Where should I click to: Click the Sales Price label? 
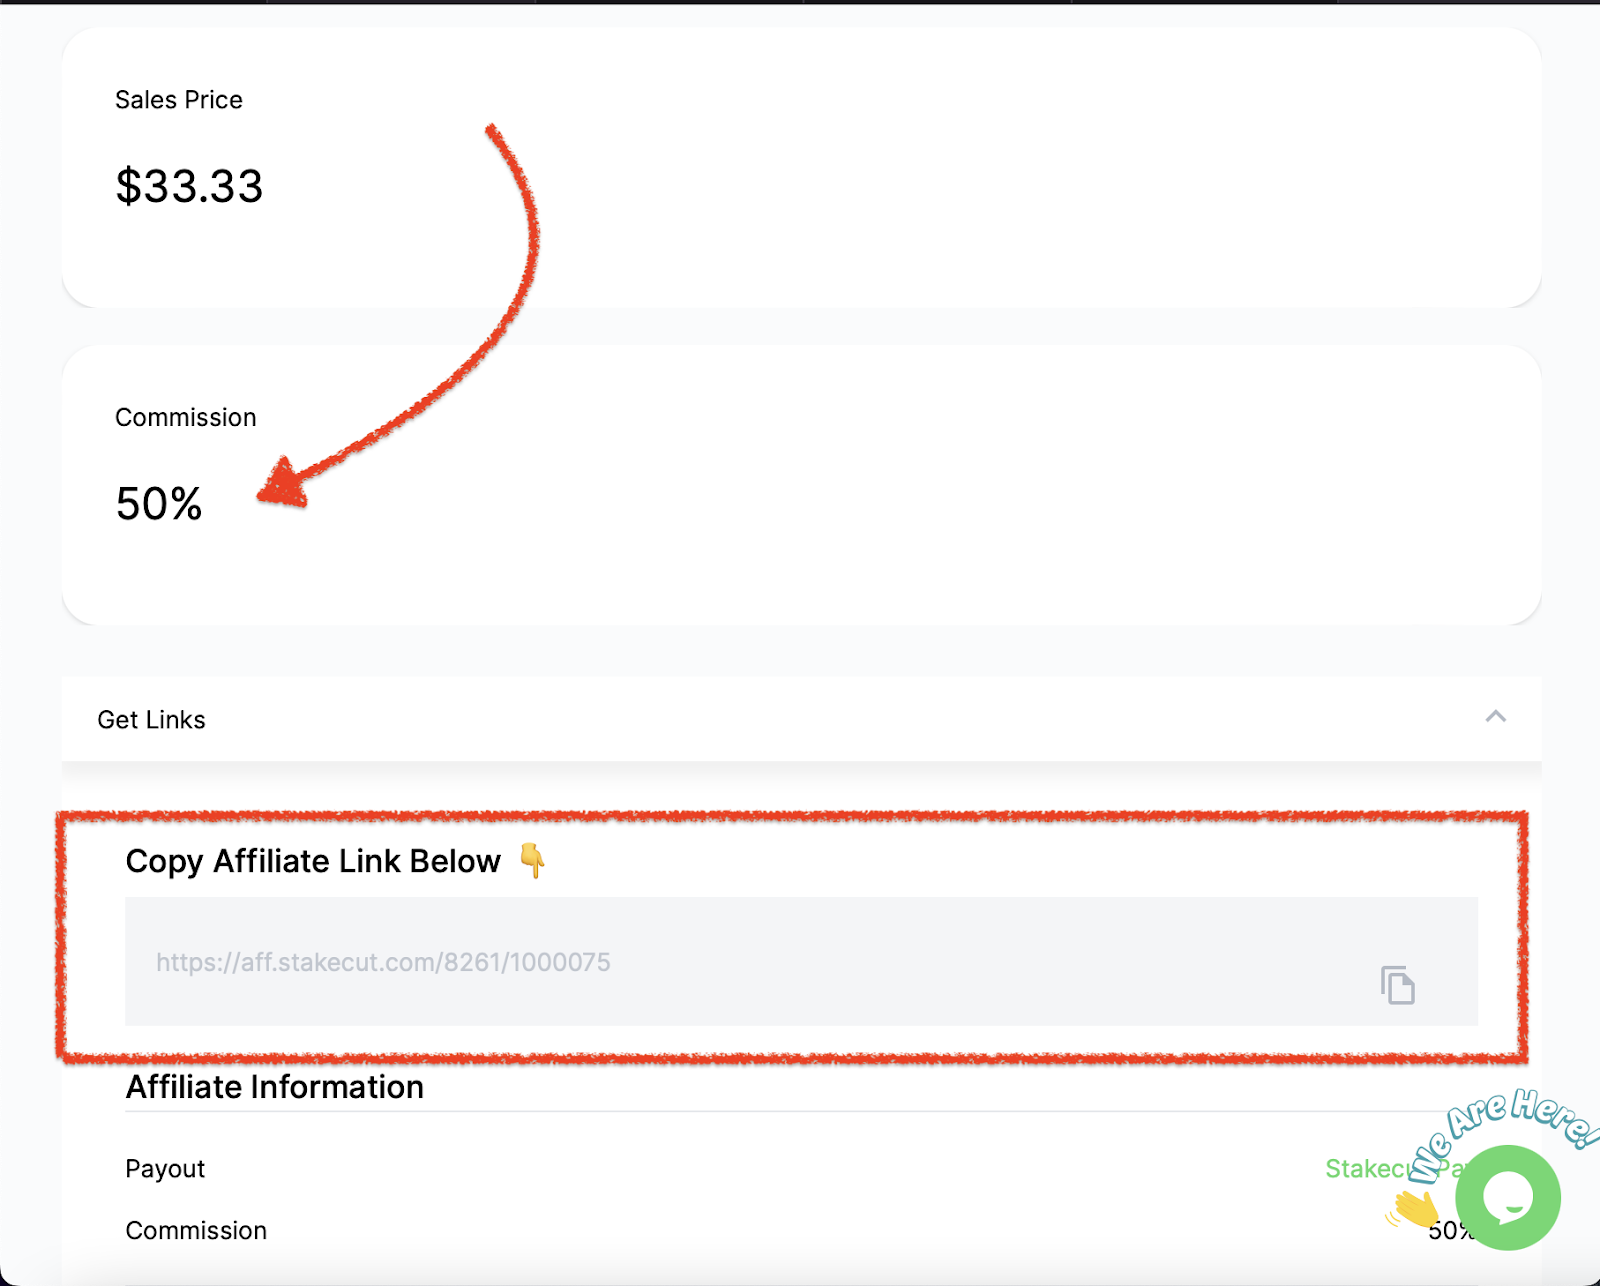179,100
